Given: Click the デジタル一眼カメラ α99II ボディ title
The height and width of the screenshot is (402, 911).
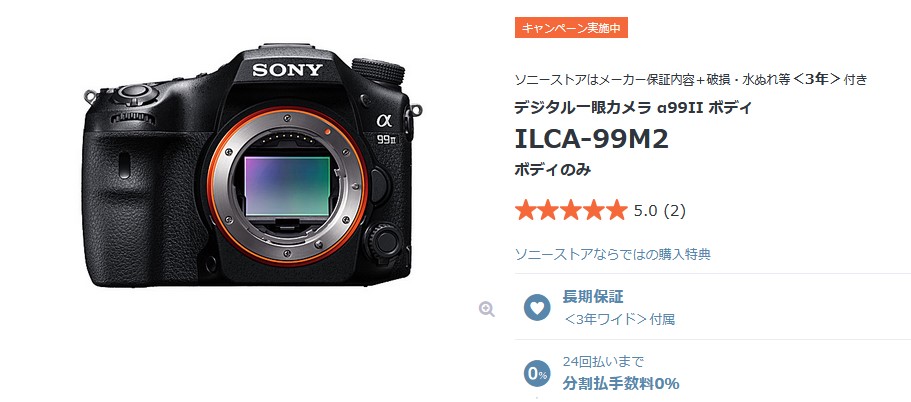Looking at the screenshot, I should [x=633, y=107].
